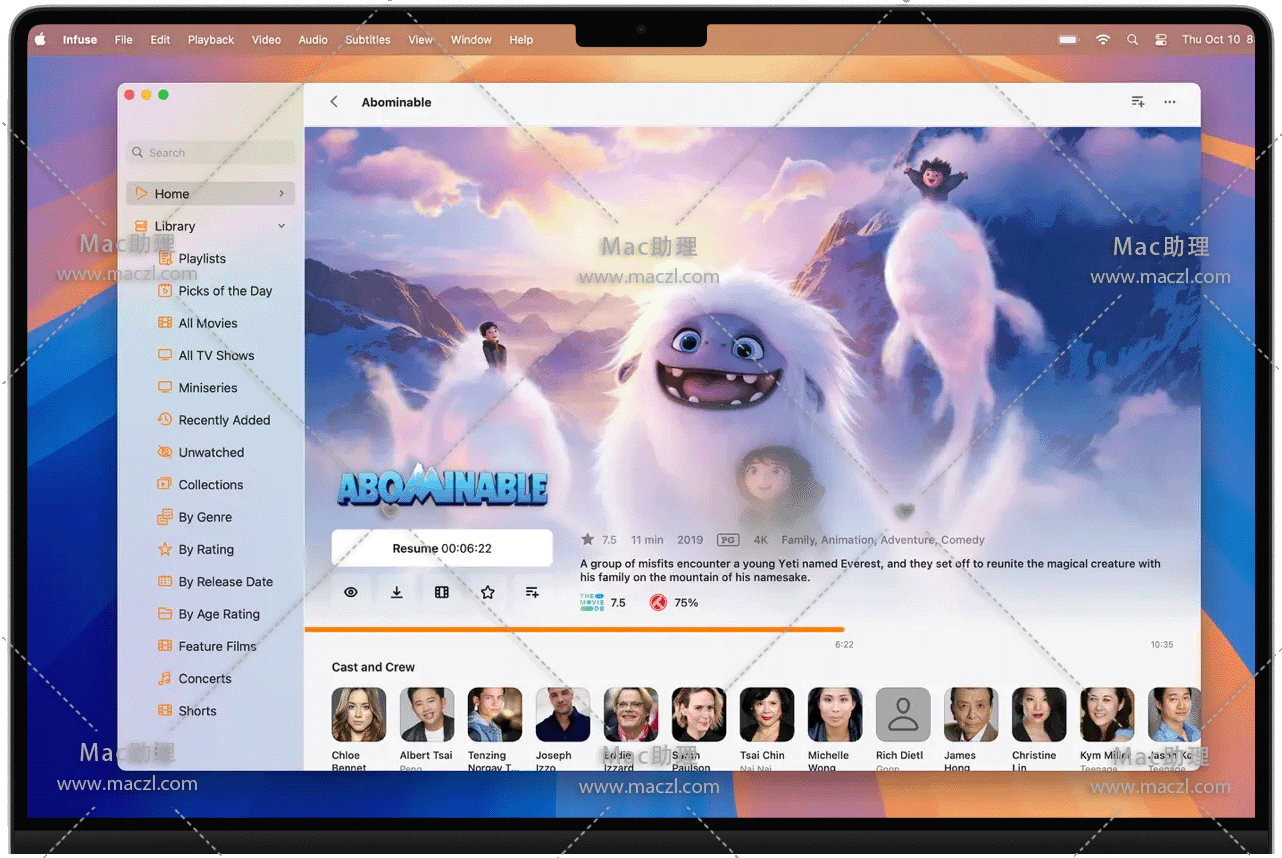Collapse the Library section chevron
The height and width of the screenshot is (858, 1282).
(x=282, y=226)
